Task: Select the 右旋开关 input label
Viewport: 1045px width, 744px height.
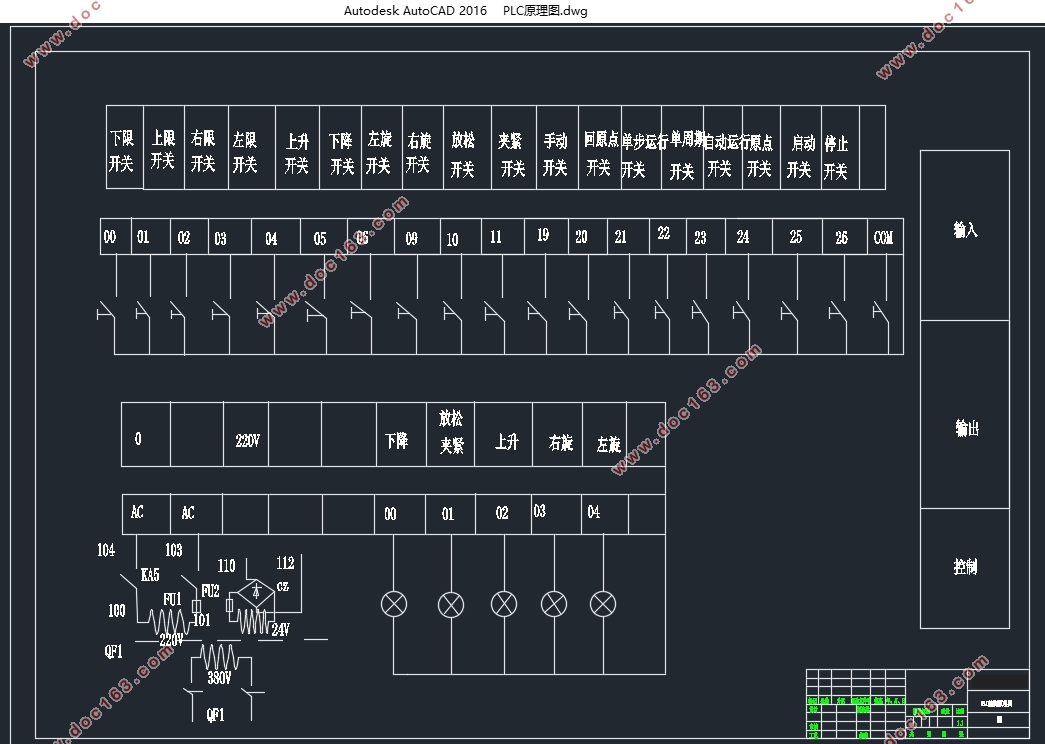Action: pyautogui.click(x=419, y=152)
